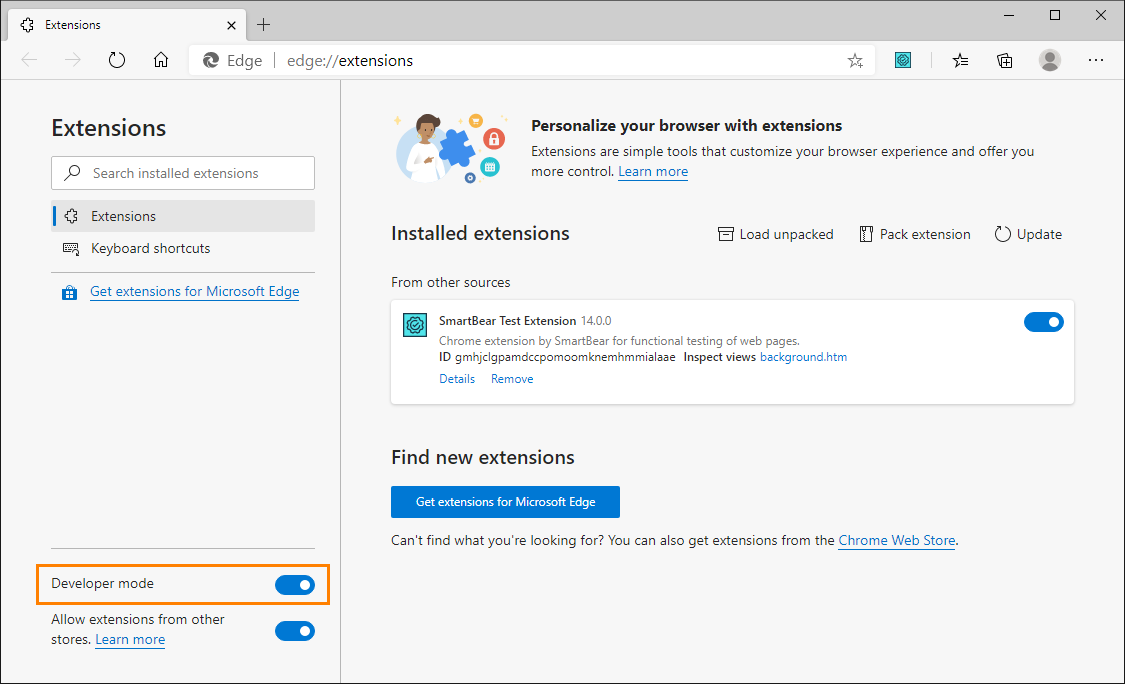Disable the SmartBear Test Extension toggle
This screenshot has height=684, width=1125.
coord(1044,321)
